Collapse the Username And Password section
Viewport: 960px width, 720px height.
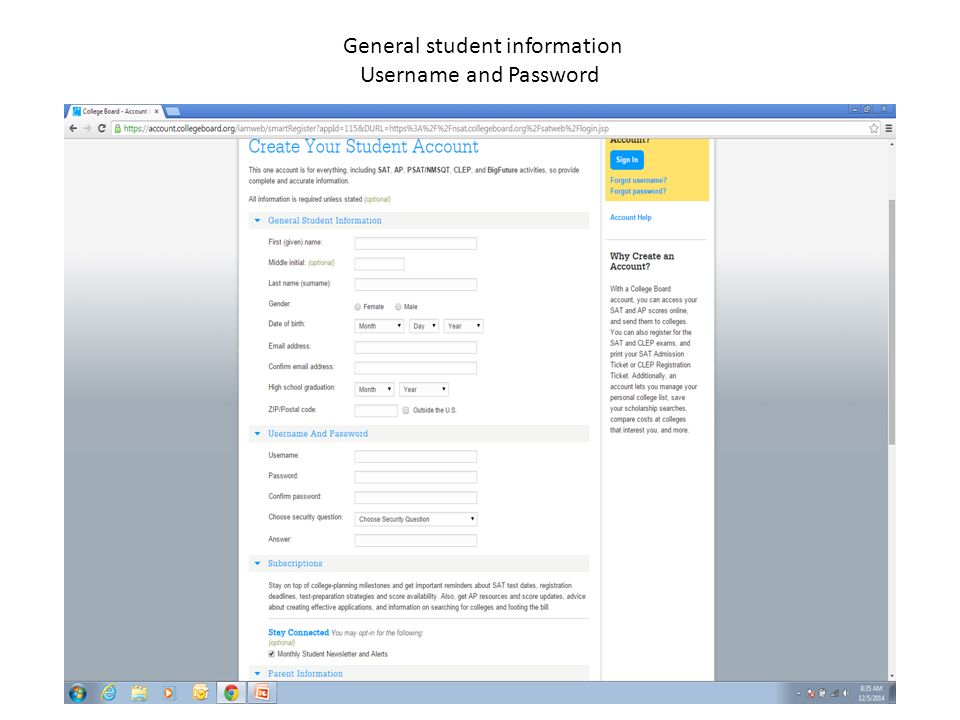coord(257,433)
